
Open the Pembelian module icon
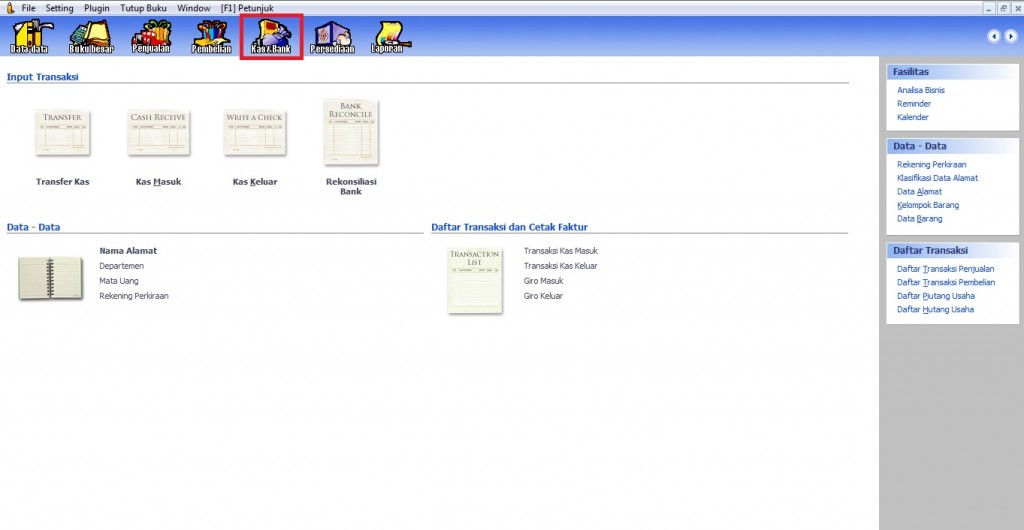click(211, 36)
